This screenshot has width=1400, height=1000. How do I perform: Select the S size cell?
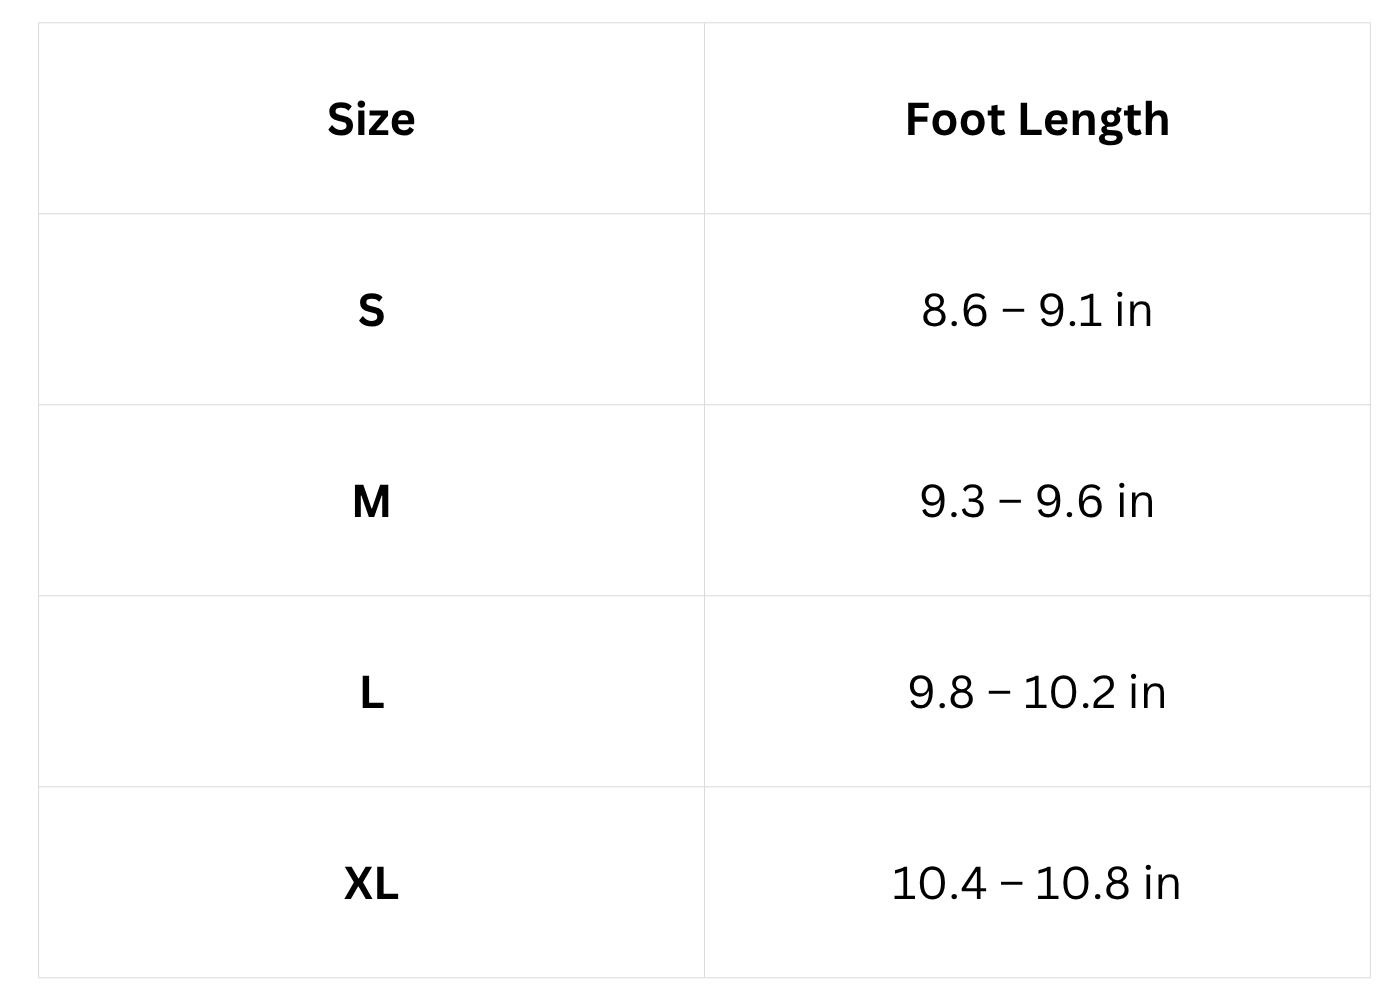(371, 310)
